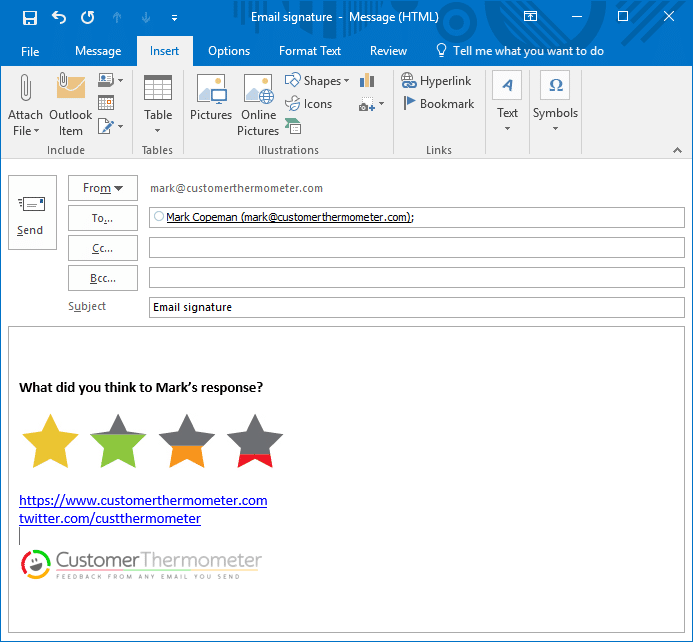Insert a Bookmark

[x=438, y=104]
